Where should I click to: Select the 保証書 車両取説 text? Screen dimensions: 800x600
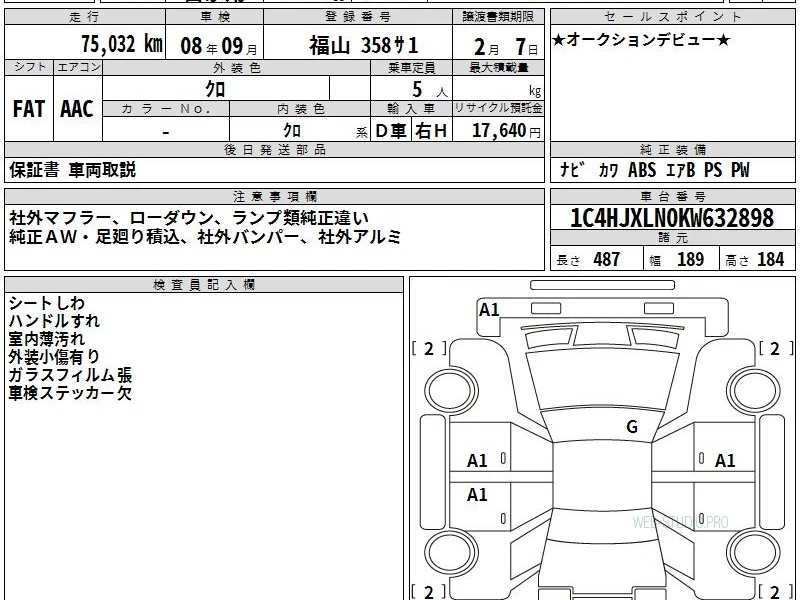tap(72, 170)
